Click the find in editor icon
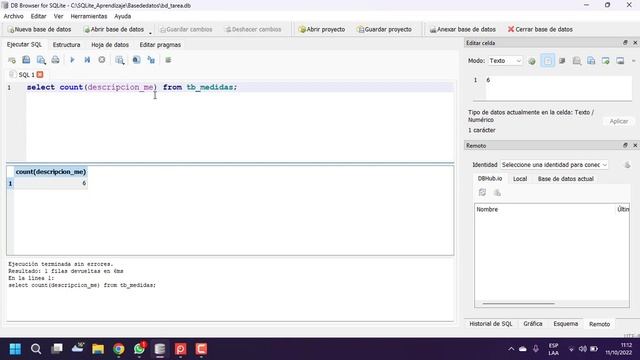The height and width of the screenshot is (360, 640). (136, 60)
